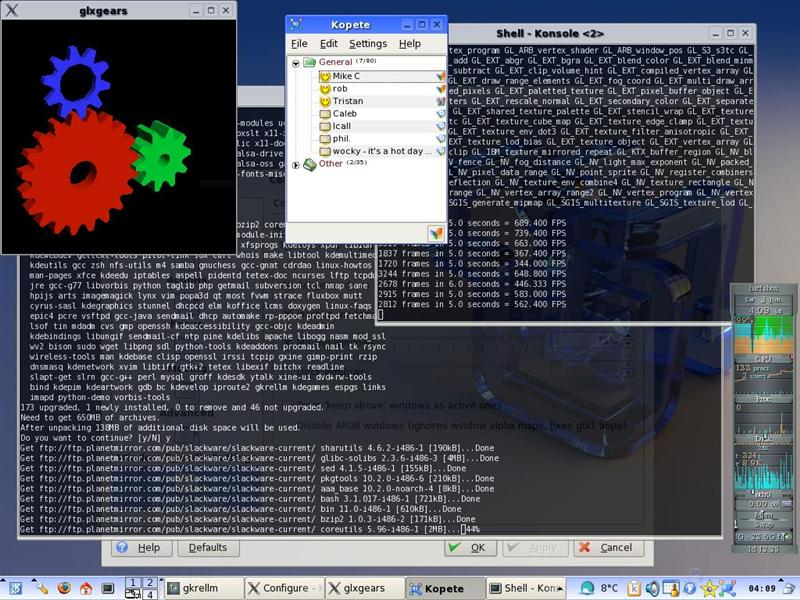Select the Other group label
The width and height of the screenshot is (800, 600).
point(330,163)
